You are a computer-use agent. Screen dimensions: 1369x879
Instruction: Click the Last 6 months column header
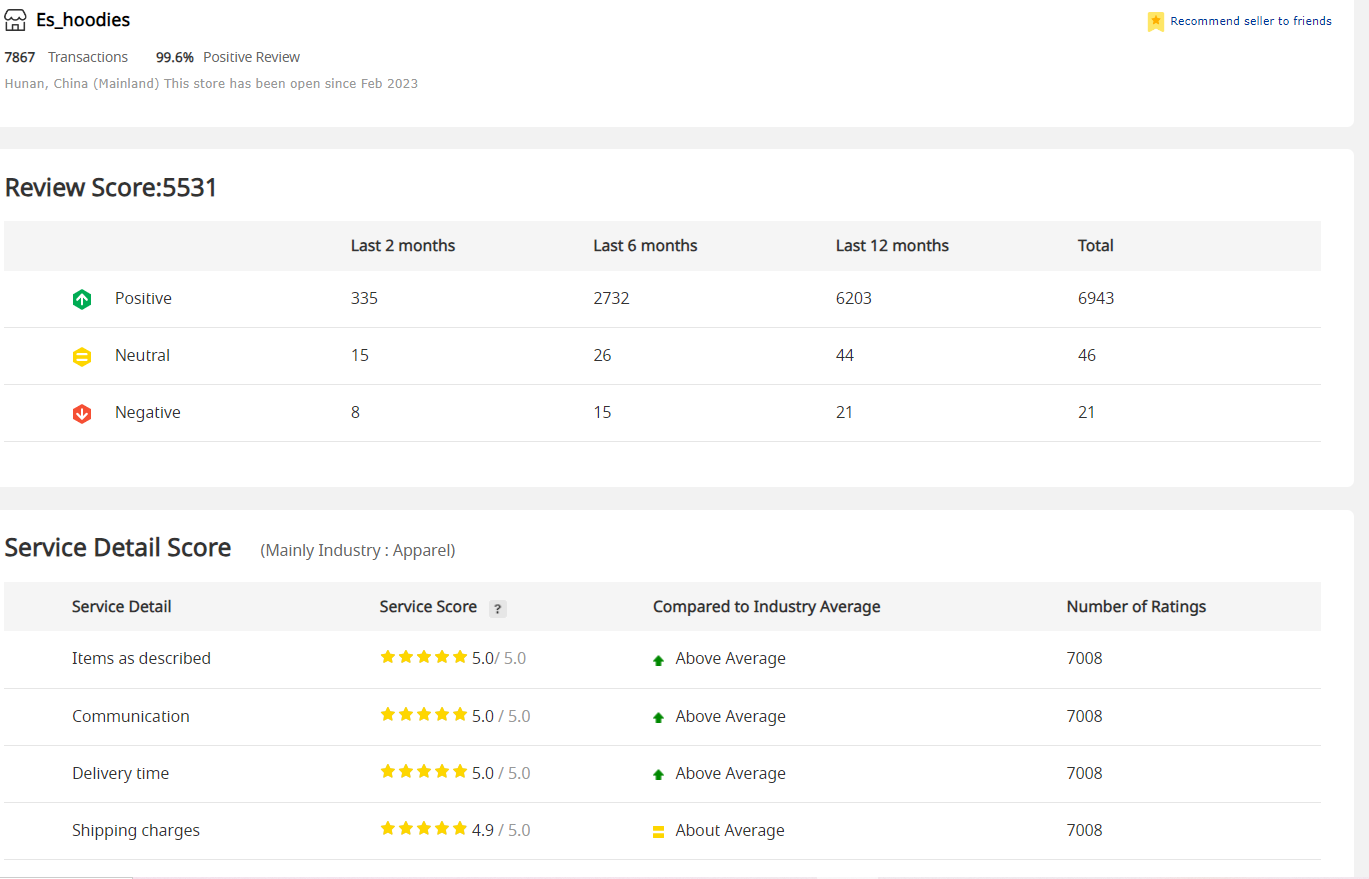(645, 245)
